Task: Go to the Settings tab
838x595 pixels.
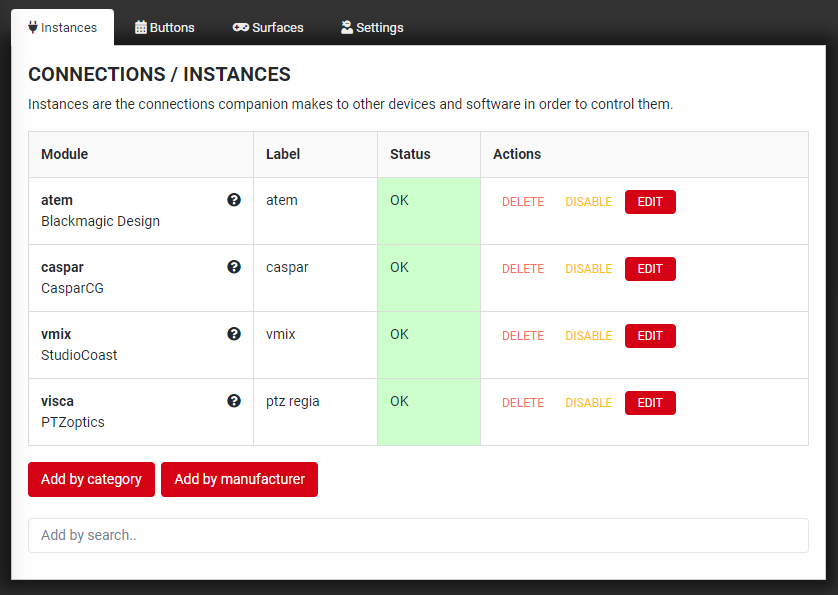Action: click(x=372, y=27)
